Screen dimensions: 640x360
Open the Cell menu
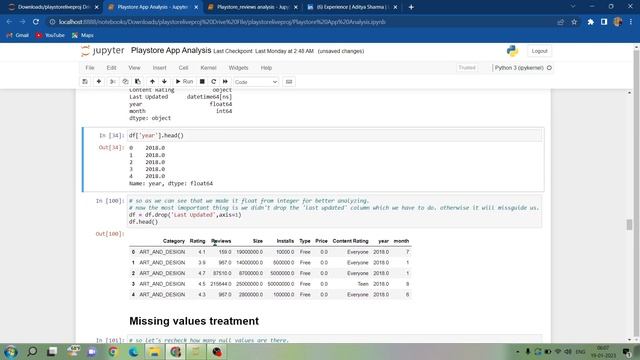183,68
